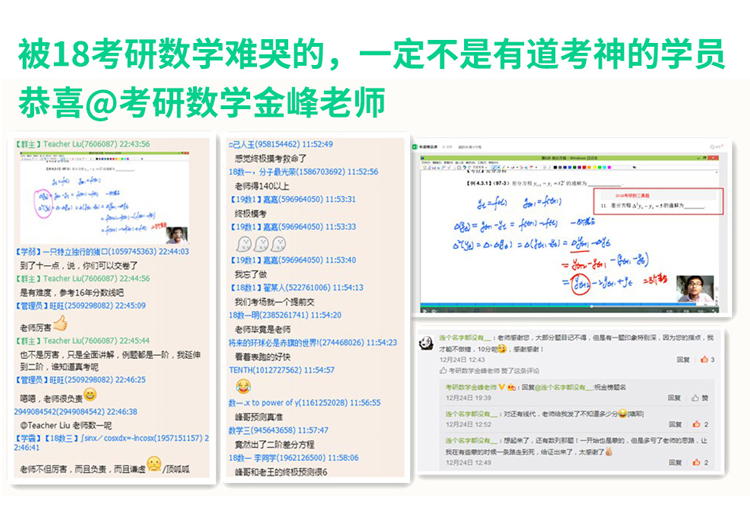This screenshot has width=750, height=505.
Task: Click the fullscreen icon in the video player
Action: point(716,310)
